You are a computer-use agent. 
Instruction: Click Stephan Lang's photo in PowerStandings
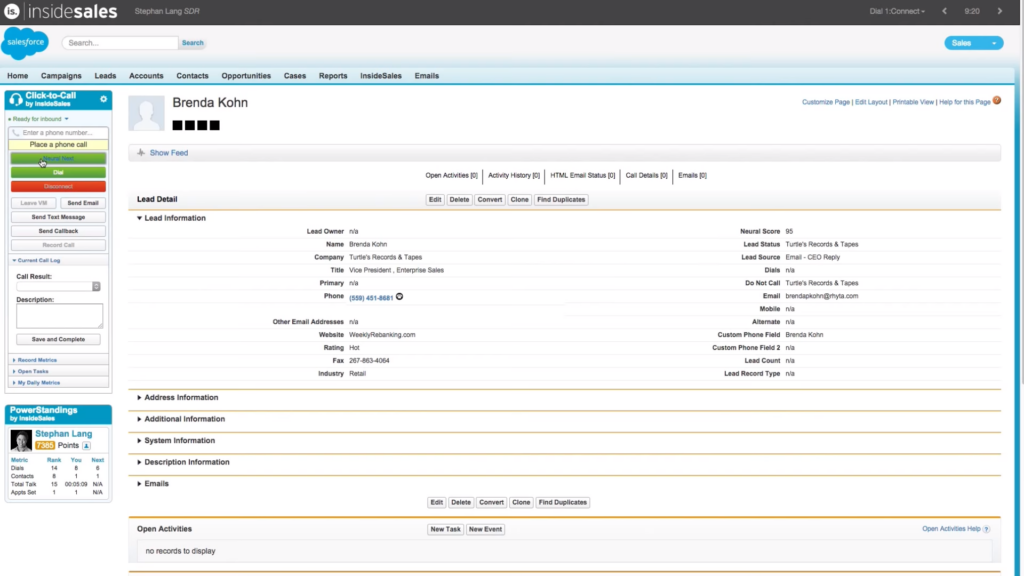21,441
